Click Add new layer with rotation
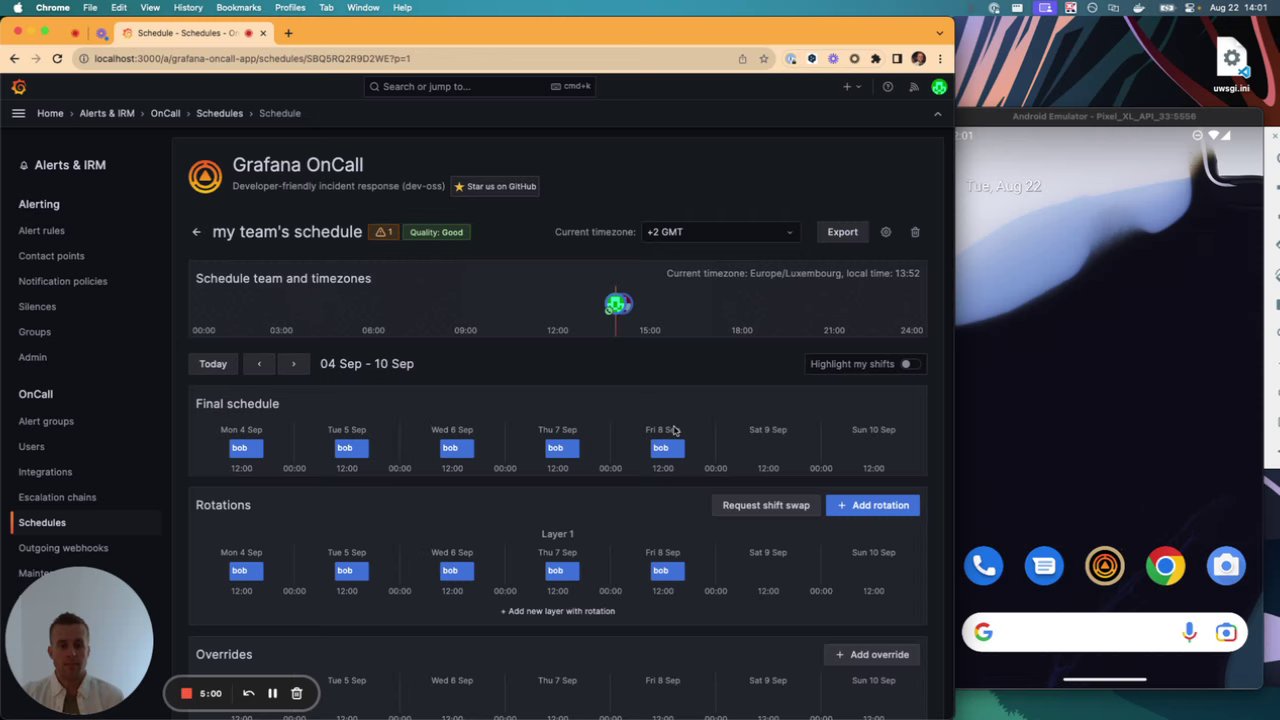Image resolution: width=1280 pixels, height=720 pixels. tap(558, 611)
